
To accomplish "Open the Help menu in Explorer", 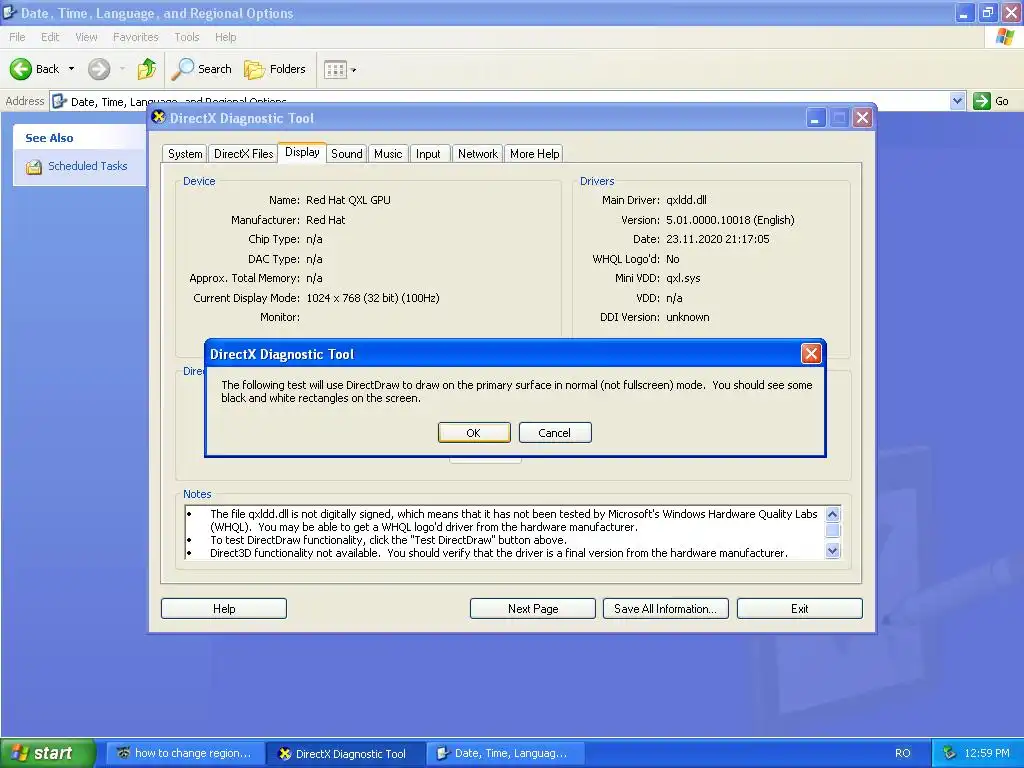I will pos(225,37).
